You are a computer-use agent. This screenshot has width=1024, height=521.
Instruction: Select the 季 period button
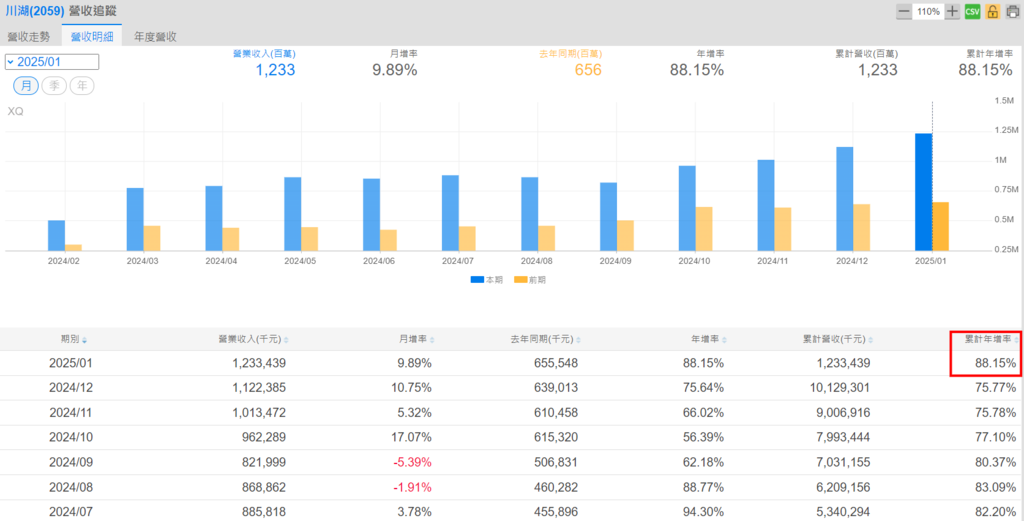tap(54, 86)
